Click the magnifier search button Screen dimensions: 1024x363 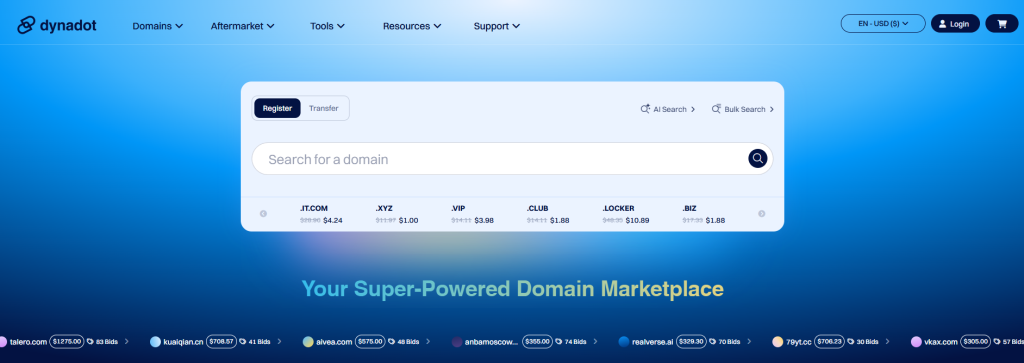[757, 159]
